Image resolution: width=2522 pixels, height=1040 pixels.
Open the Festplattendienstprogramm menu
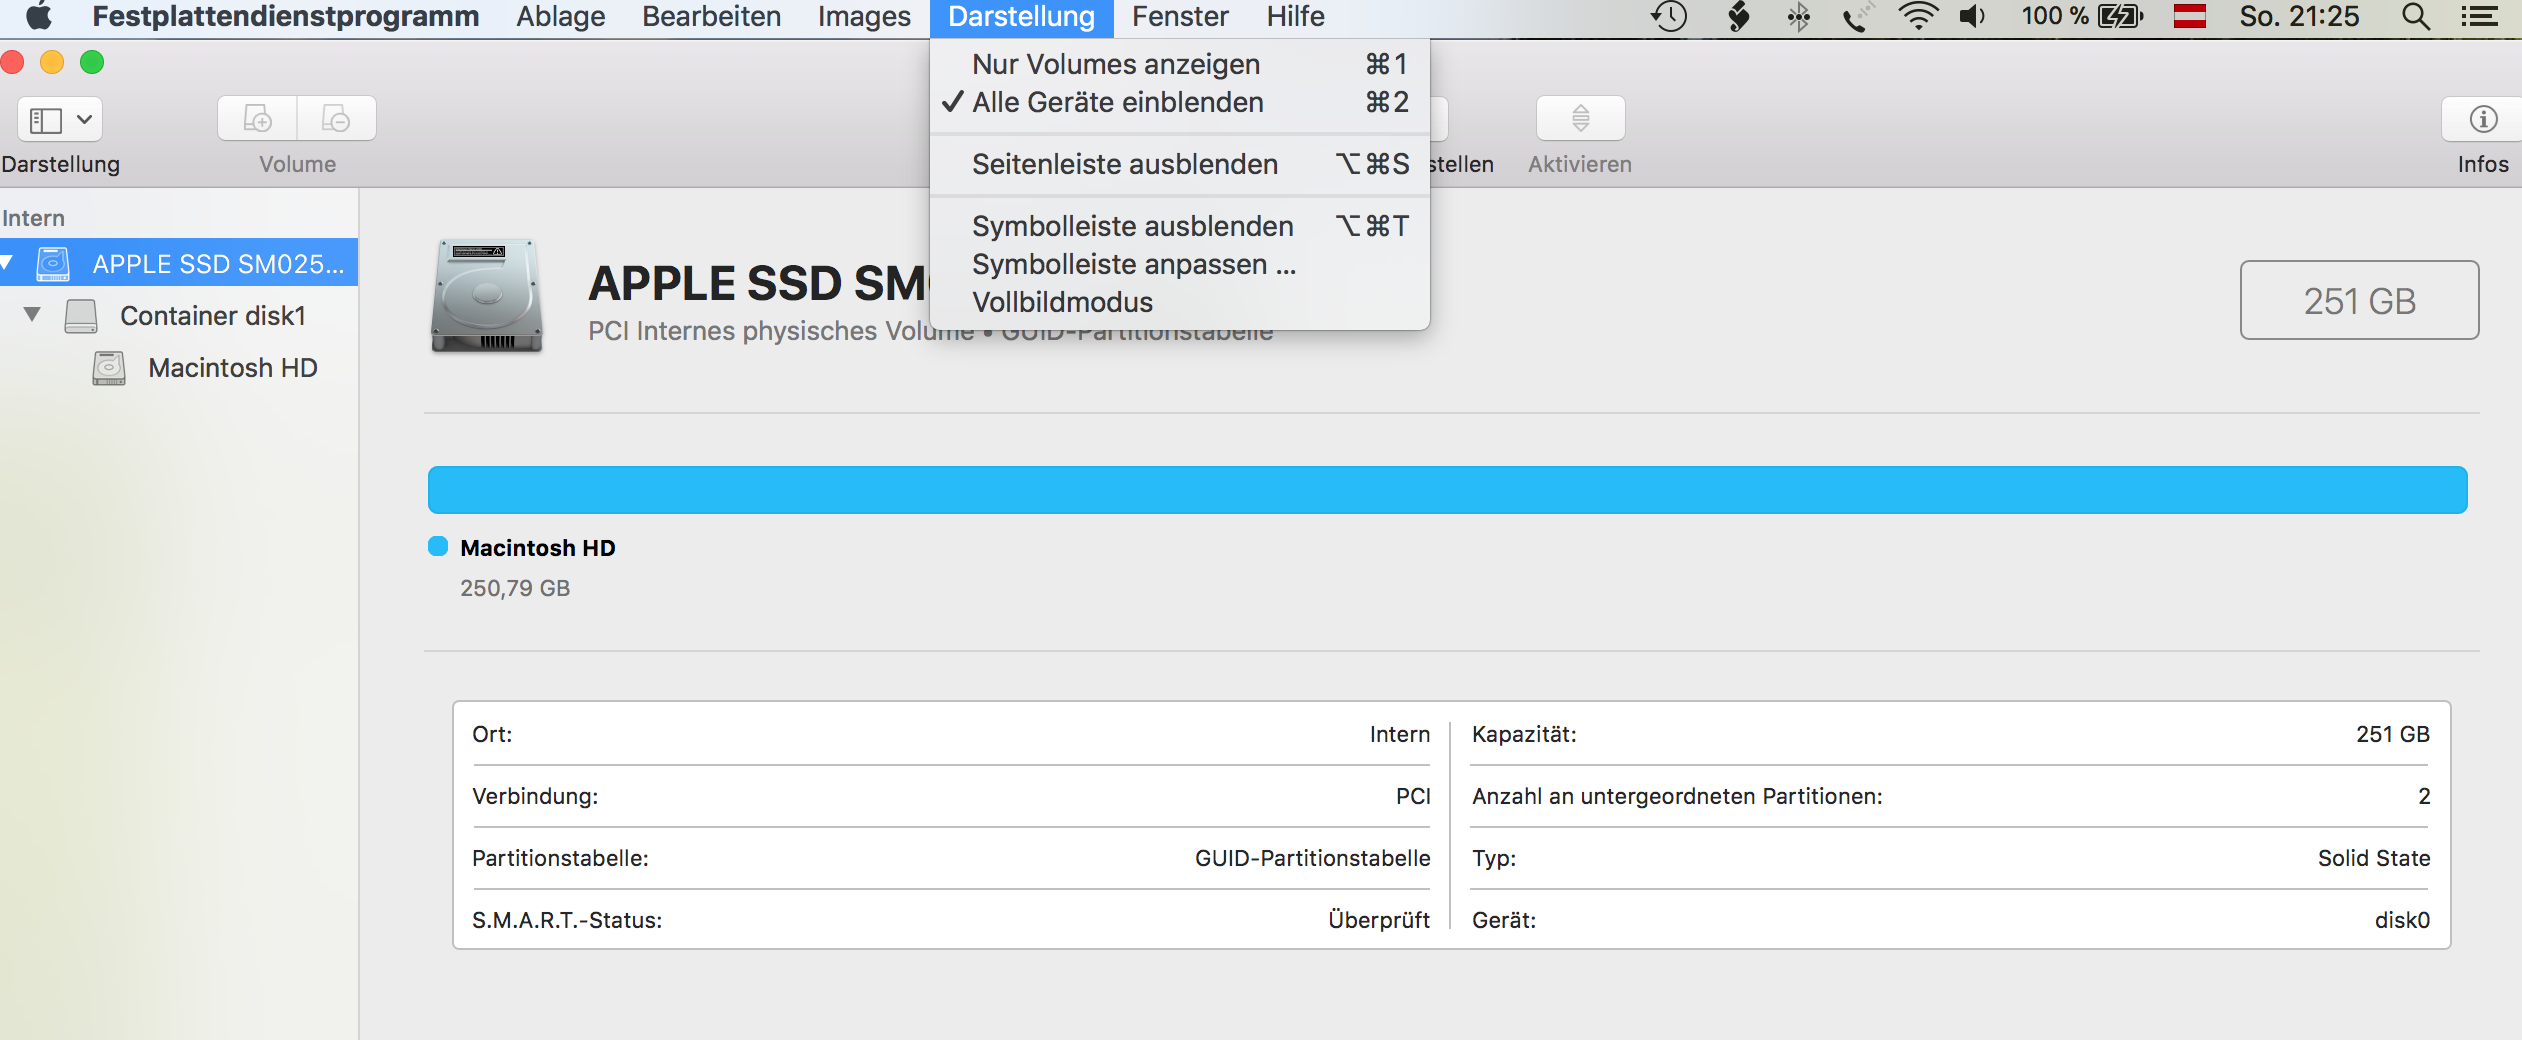[285, 17]
